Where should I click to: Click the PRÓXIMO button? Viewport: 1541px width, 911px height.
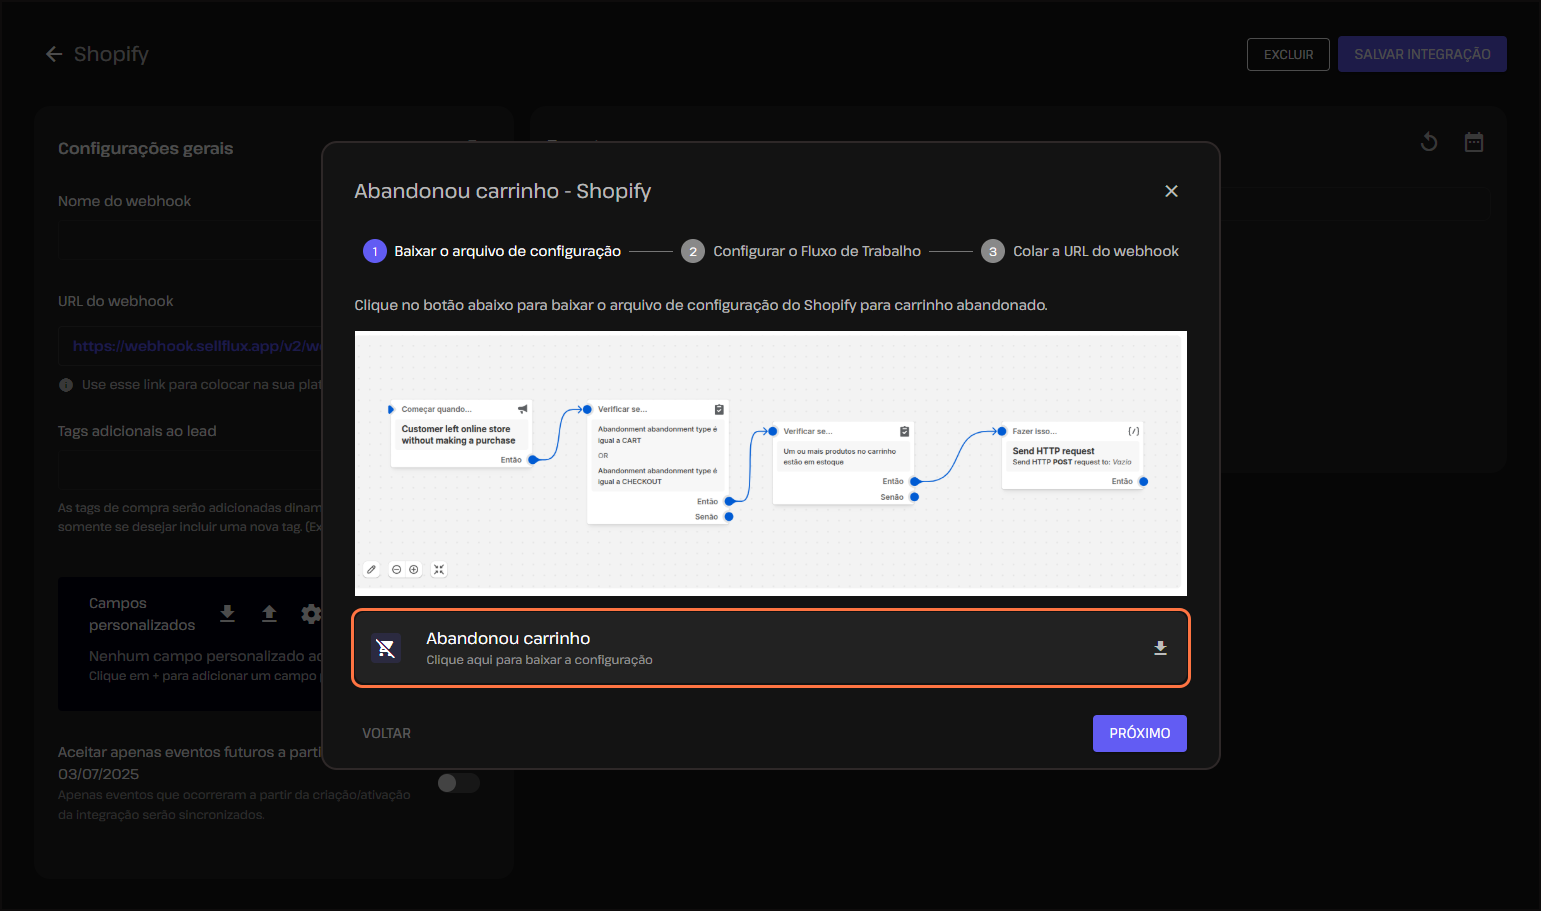point(1140,733)
